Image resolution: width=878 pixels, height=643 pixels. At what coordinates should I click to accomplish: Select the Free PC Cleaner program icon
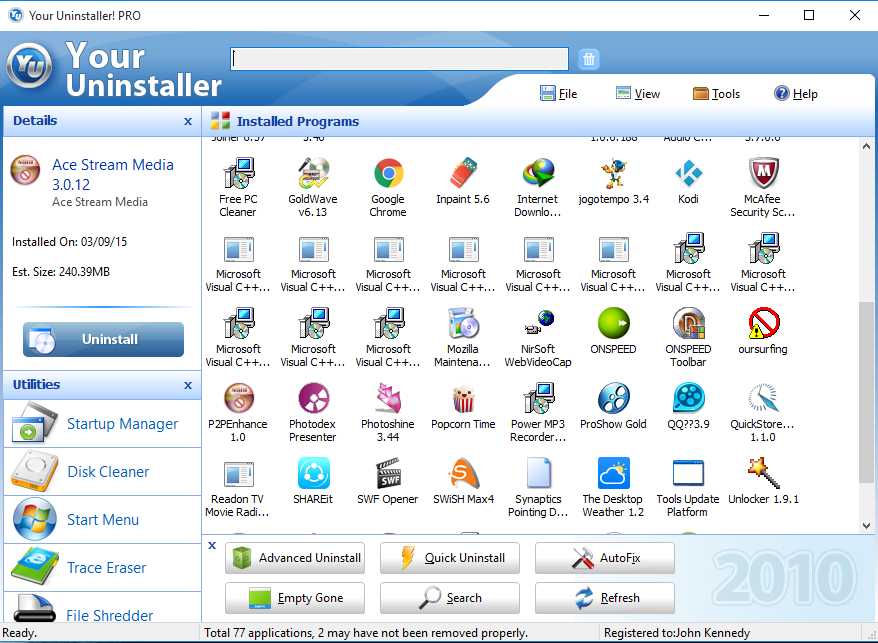tap(239, 173)
